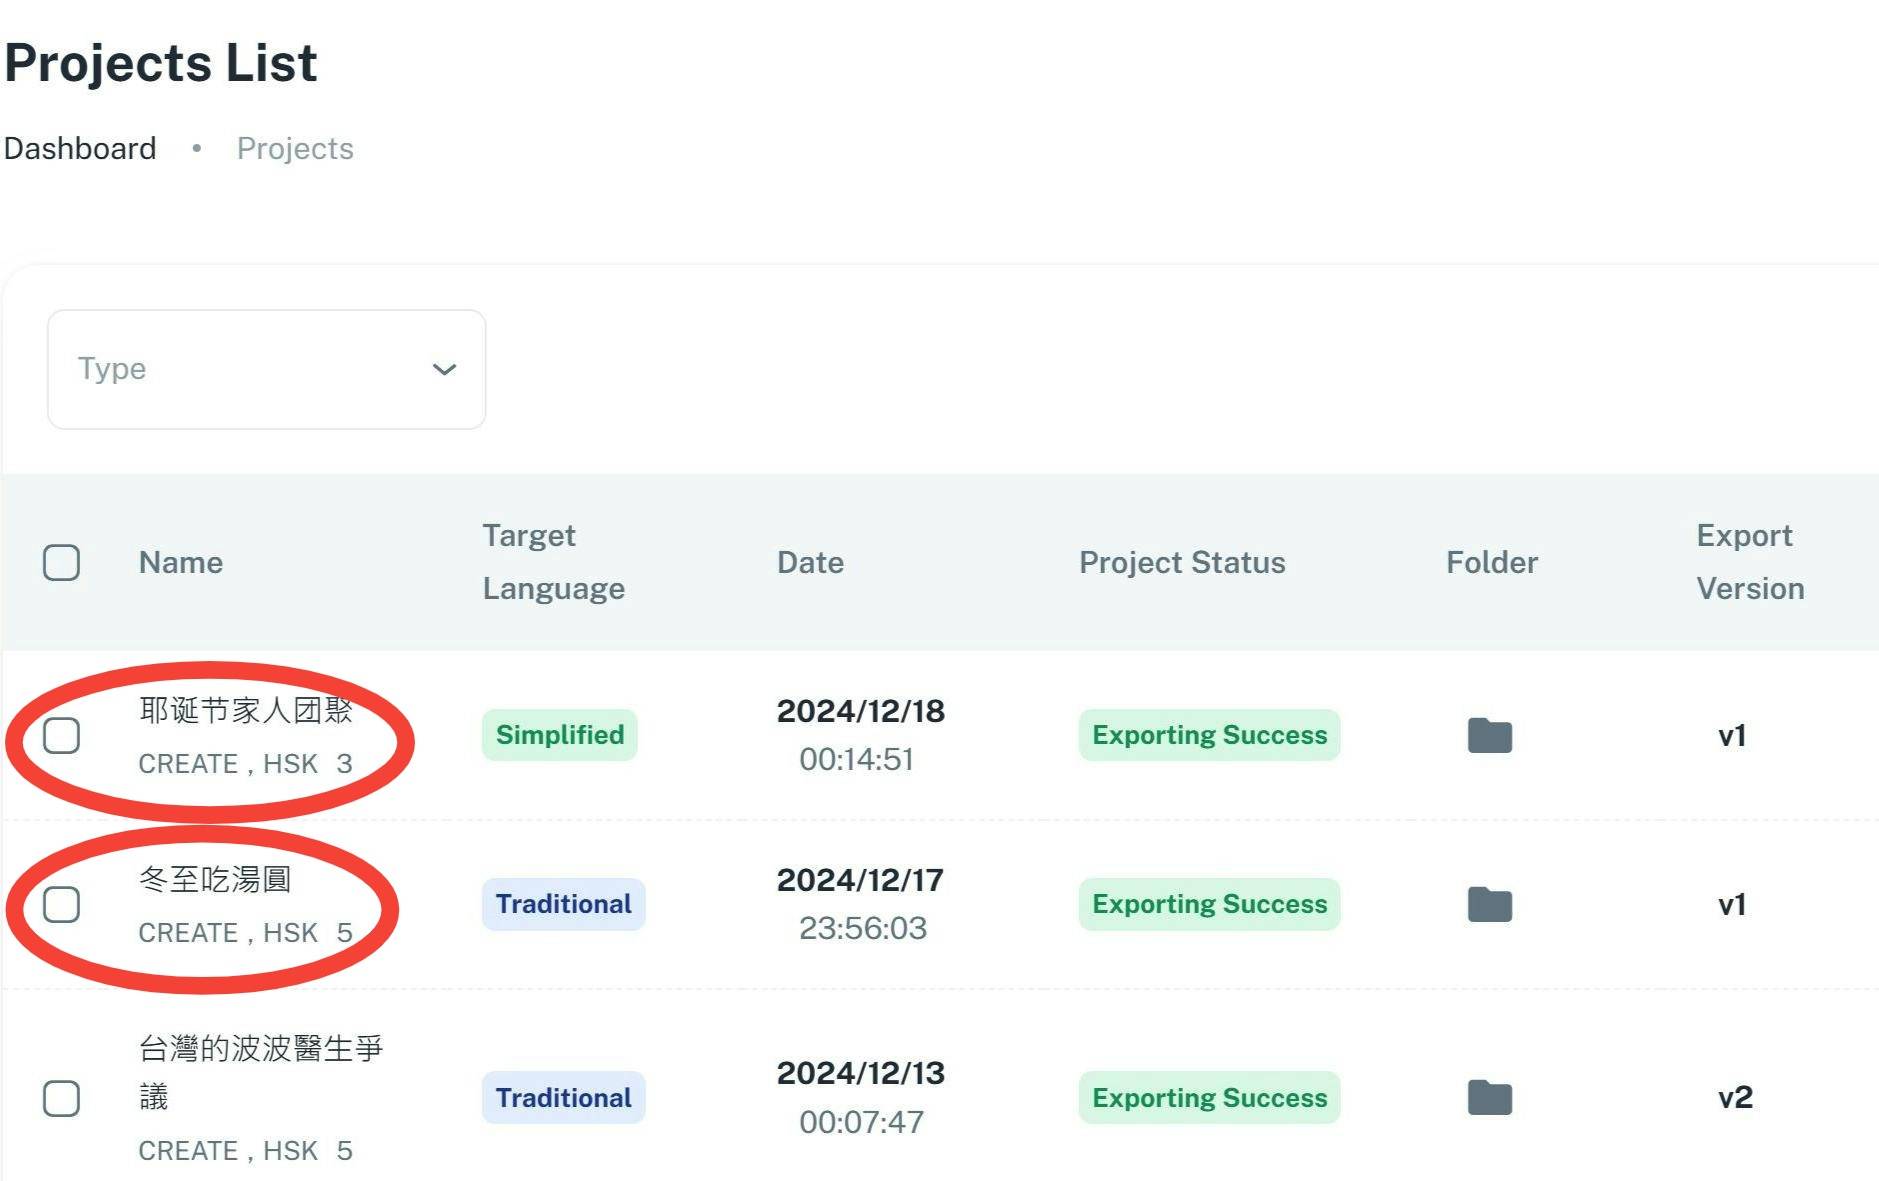Image resolution: width=1879 pixels, height=1181 pixels.
Task: Go to Dashboard breadcrumb link
Action: pos(80,148)
